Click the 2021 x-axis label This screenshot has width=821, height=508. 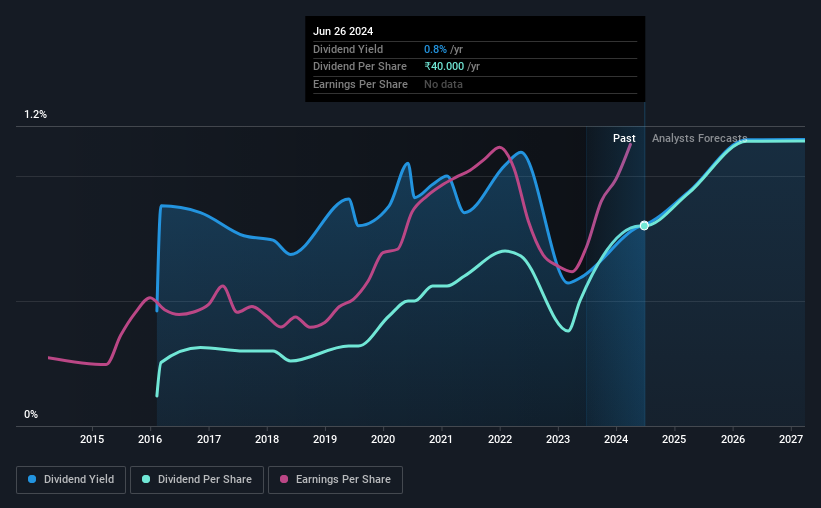tap(441, 439)
